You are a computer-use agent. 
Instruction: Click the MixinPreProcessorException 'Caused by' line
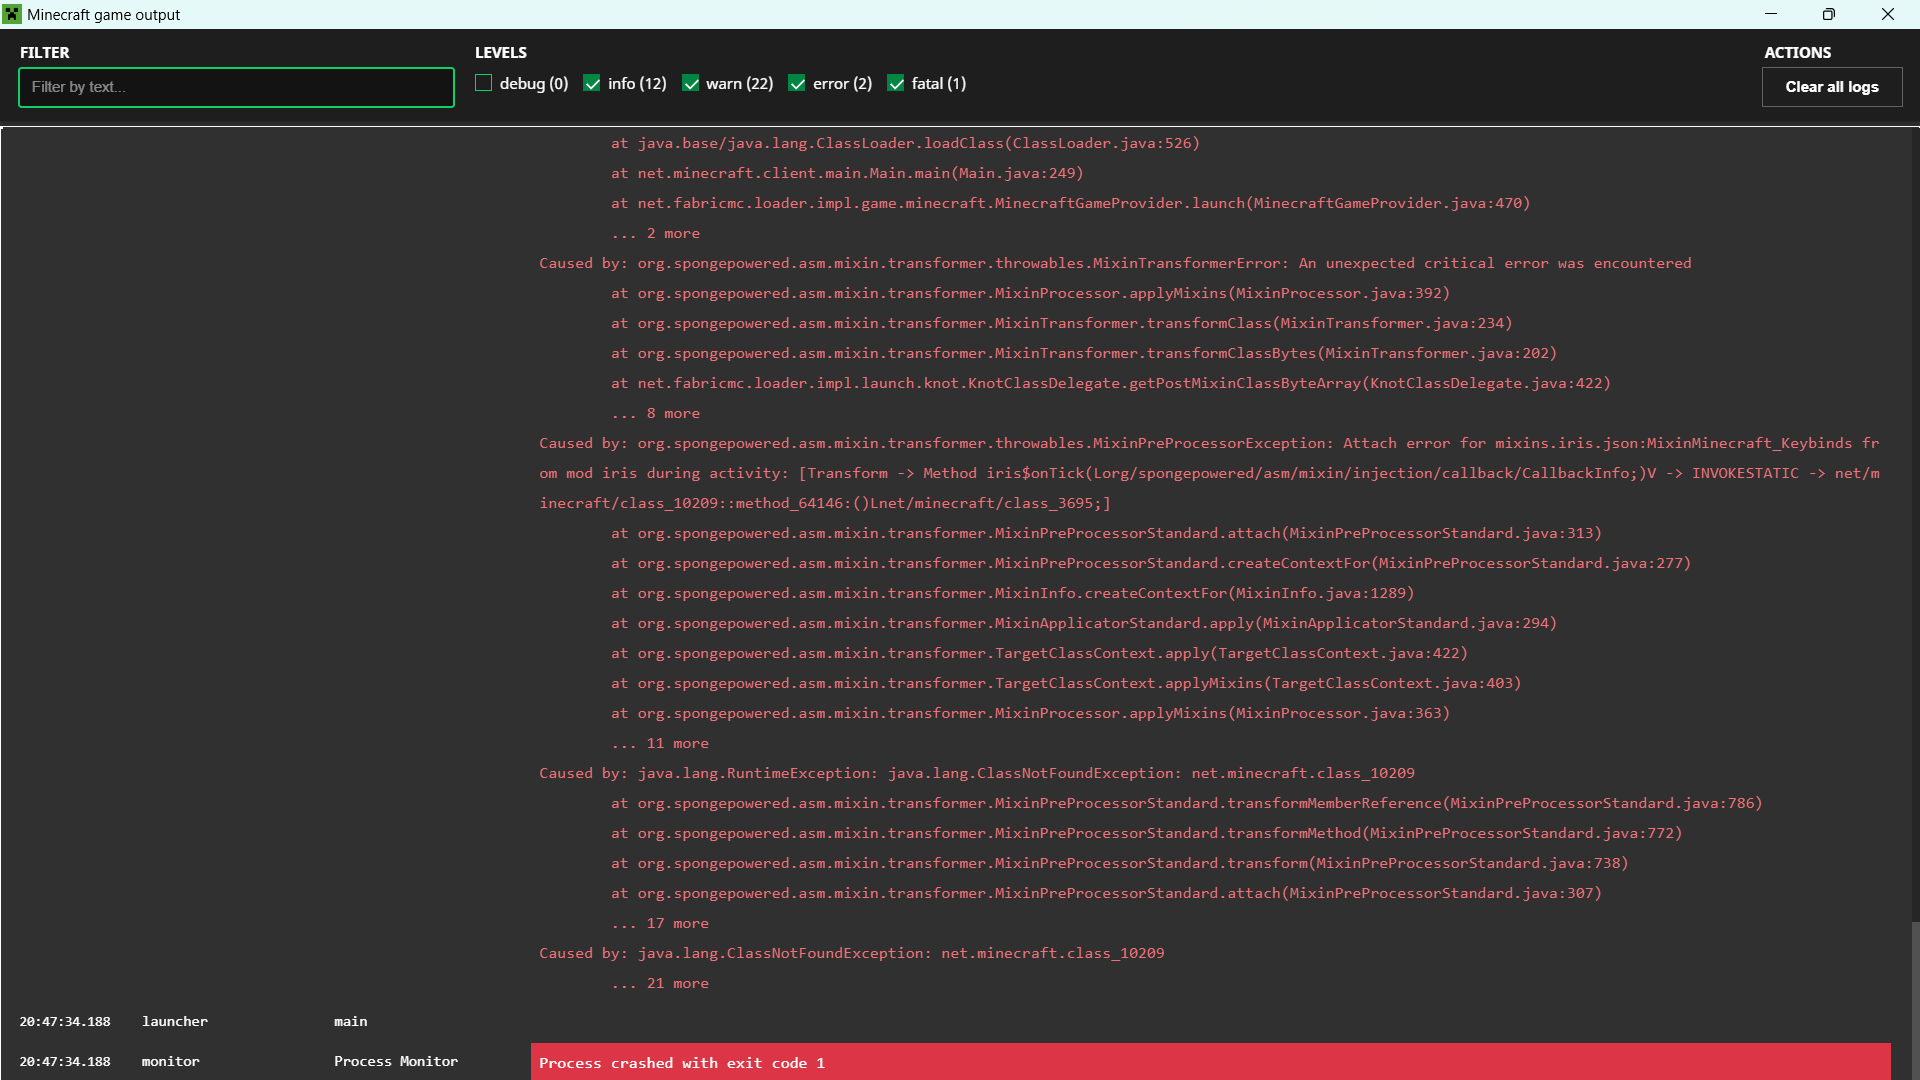(x=1209, y=473)
